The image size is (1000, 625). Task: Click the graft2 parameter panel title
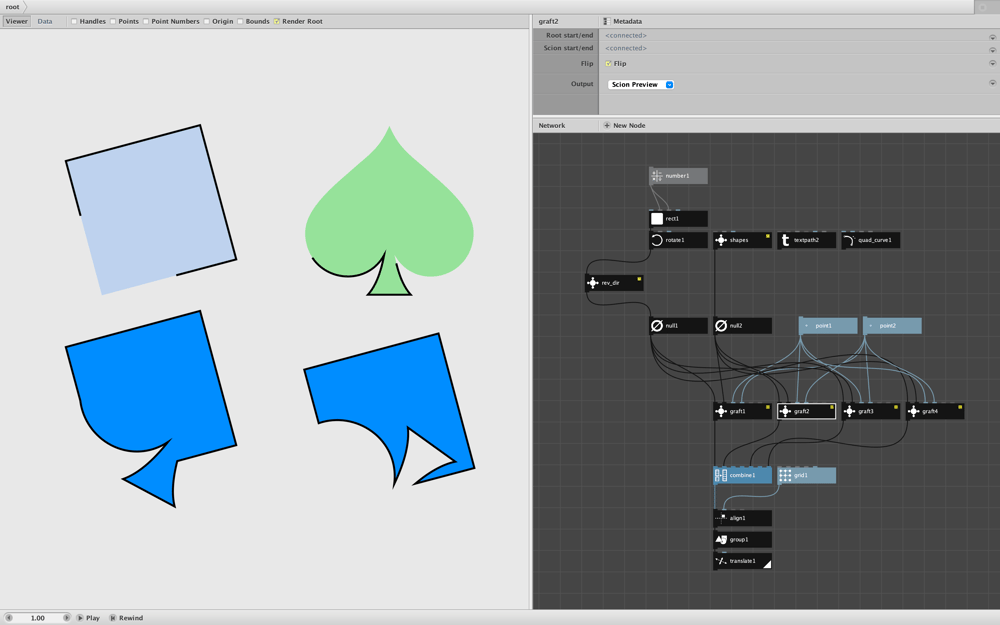click(x=548, y=22)
